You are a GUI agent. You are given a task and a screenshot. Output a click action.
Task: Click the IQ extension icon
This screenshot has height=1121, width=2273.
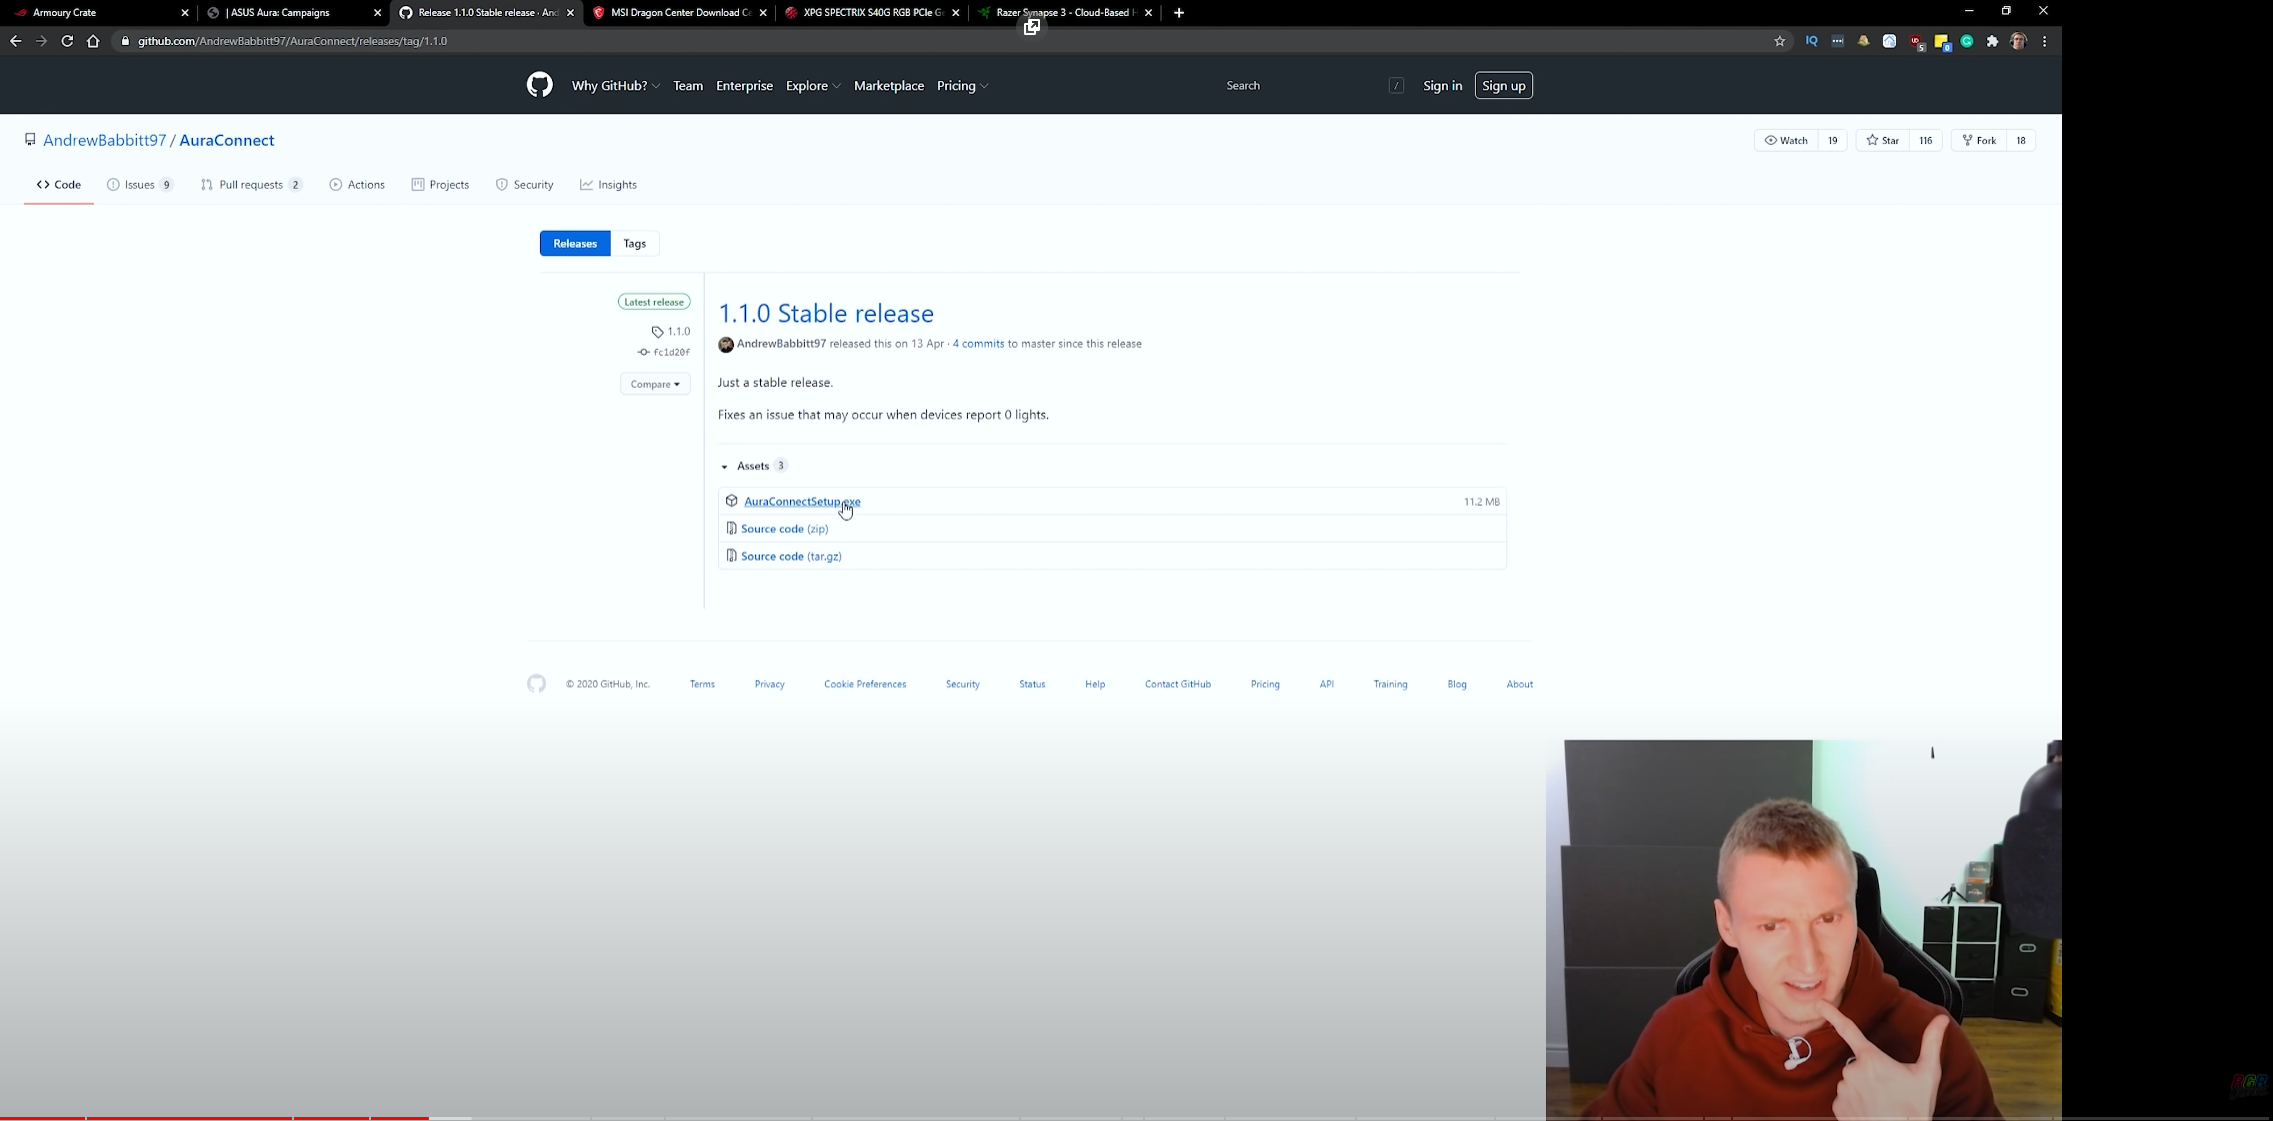[1811, 41]
